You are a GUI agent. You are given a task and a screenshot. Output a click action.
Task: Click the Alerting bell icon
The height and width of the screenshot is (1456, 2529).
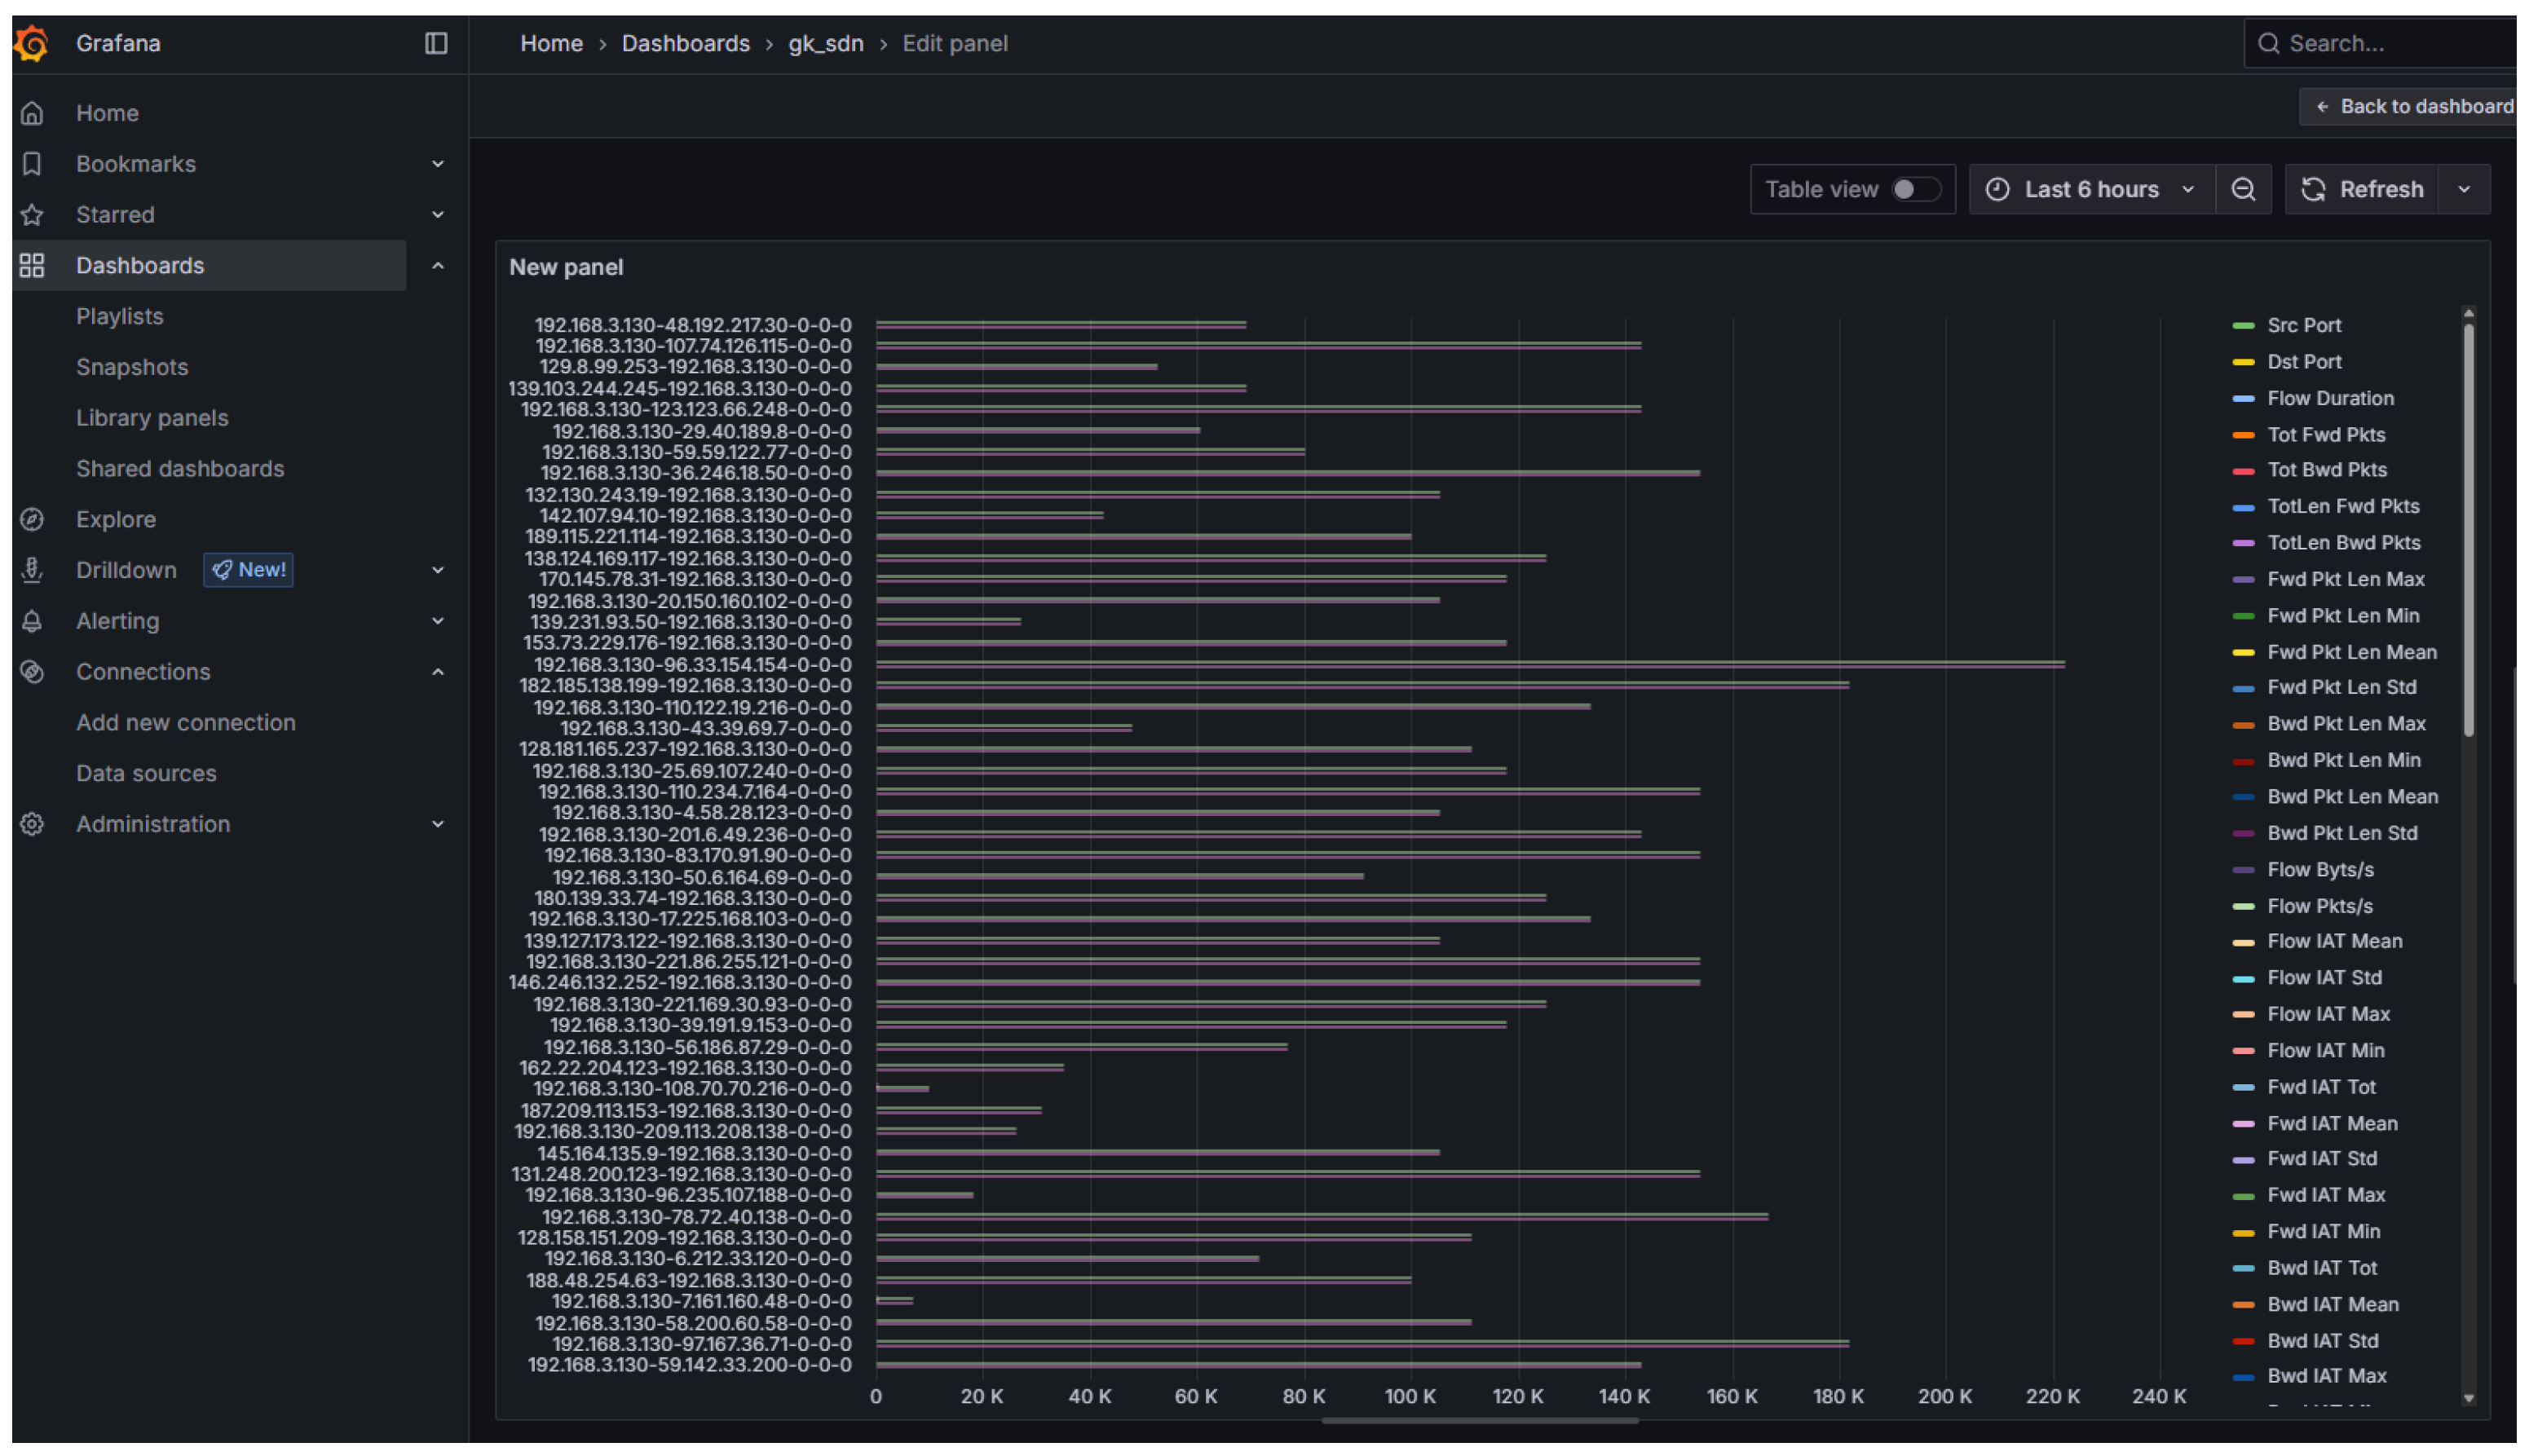click(x=32, y=621)
